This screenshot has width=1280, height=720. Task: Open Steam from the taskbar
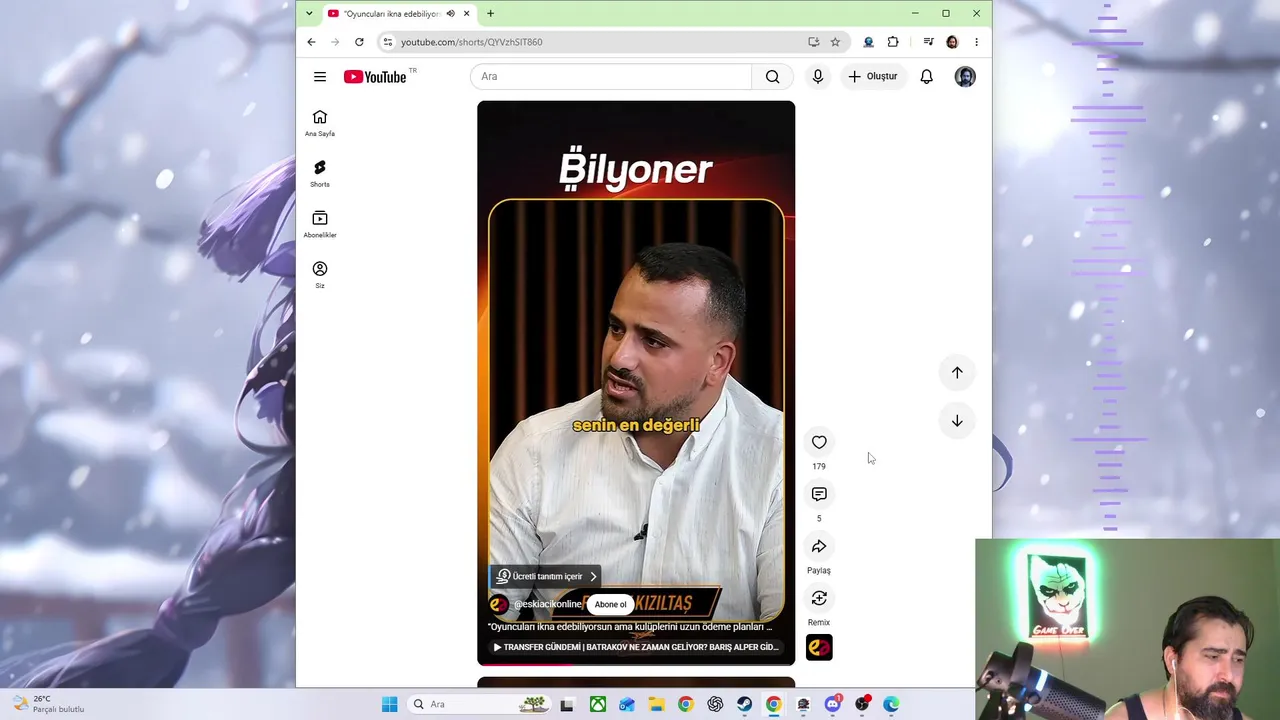745,704
